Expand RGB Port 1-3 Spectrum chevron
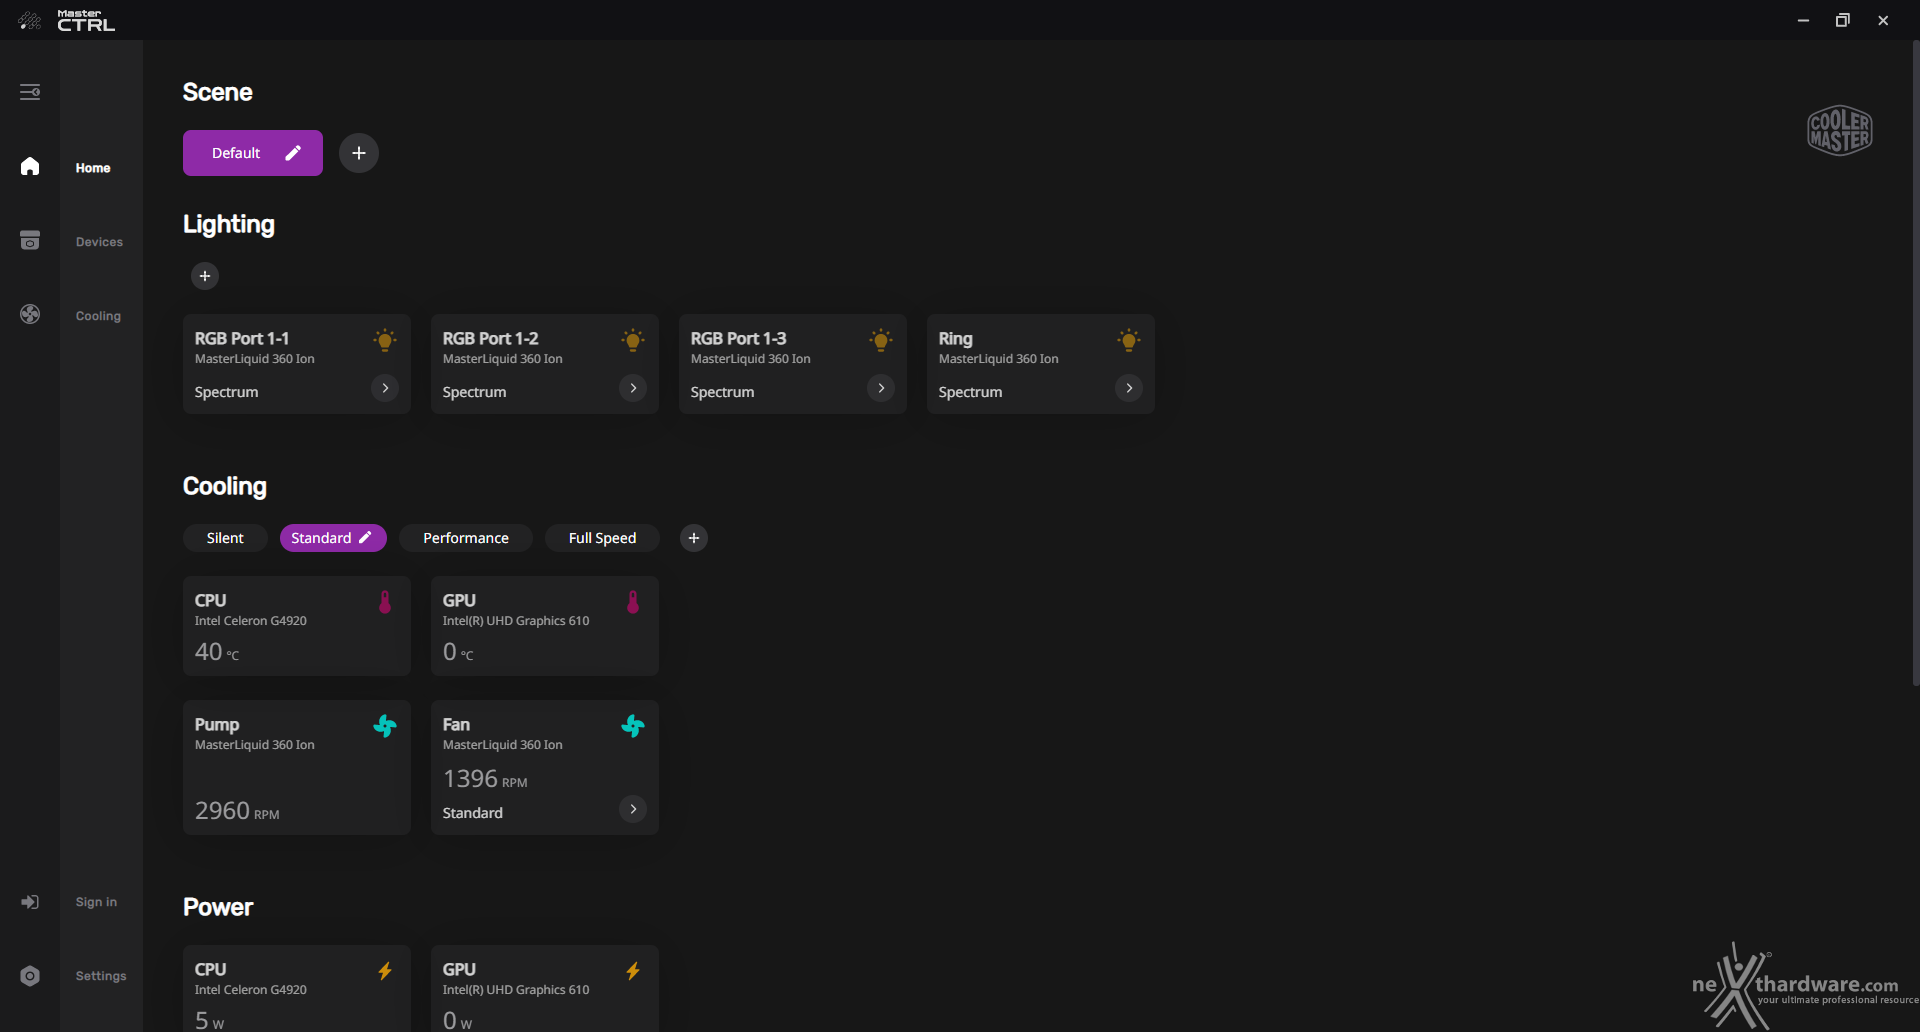This screenshot has width=1920, height=1032. click(x=881, y=388)
